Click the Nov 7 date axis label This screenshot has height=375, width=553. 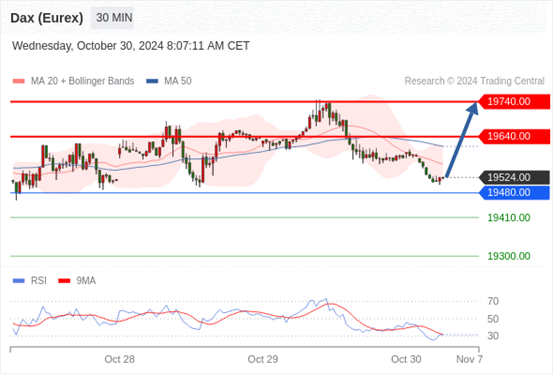tap(469, 359)
